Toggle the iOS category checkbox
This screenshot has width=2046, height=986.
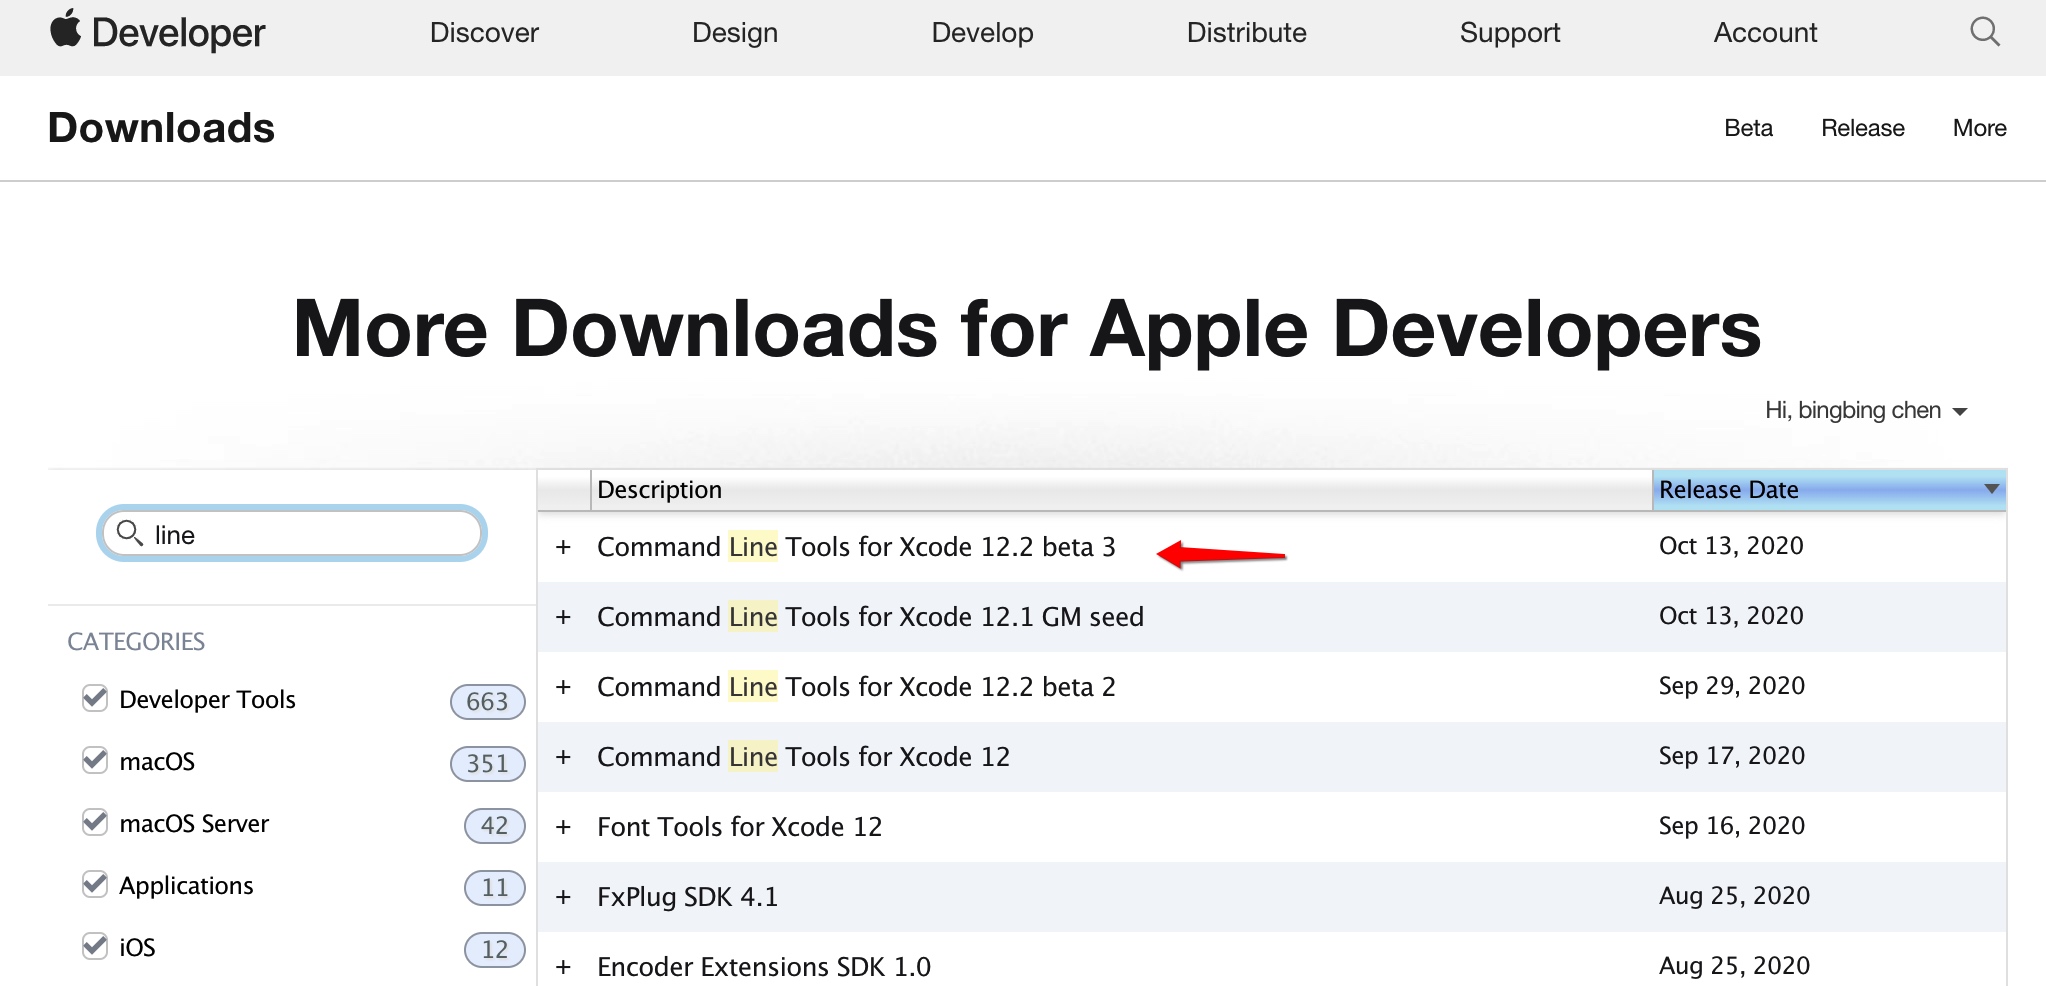[x=95, y=946]
